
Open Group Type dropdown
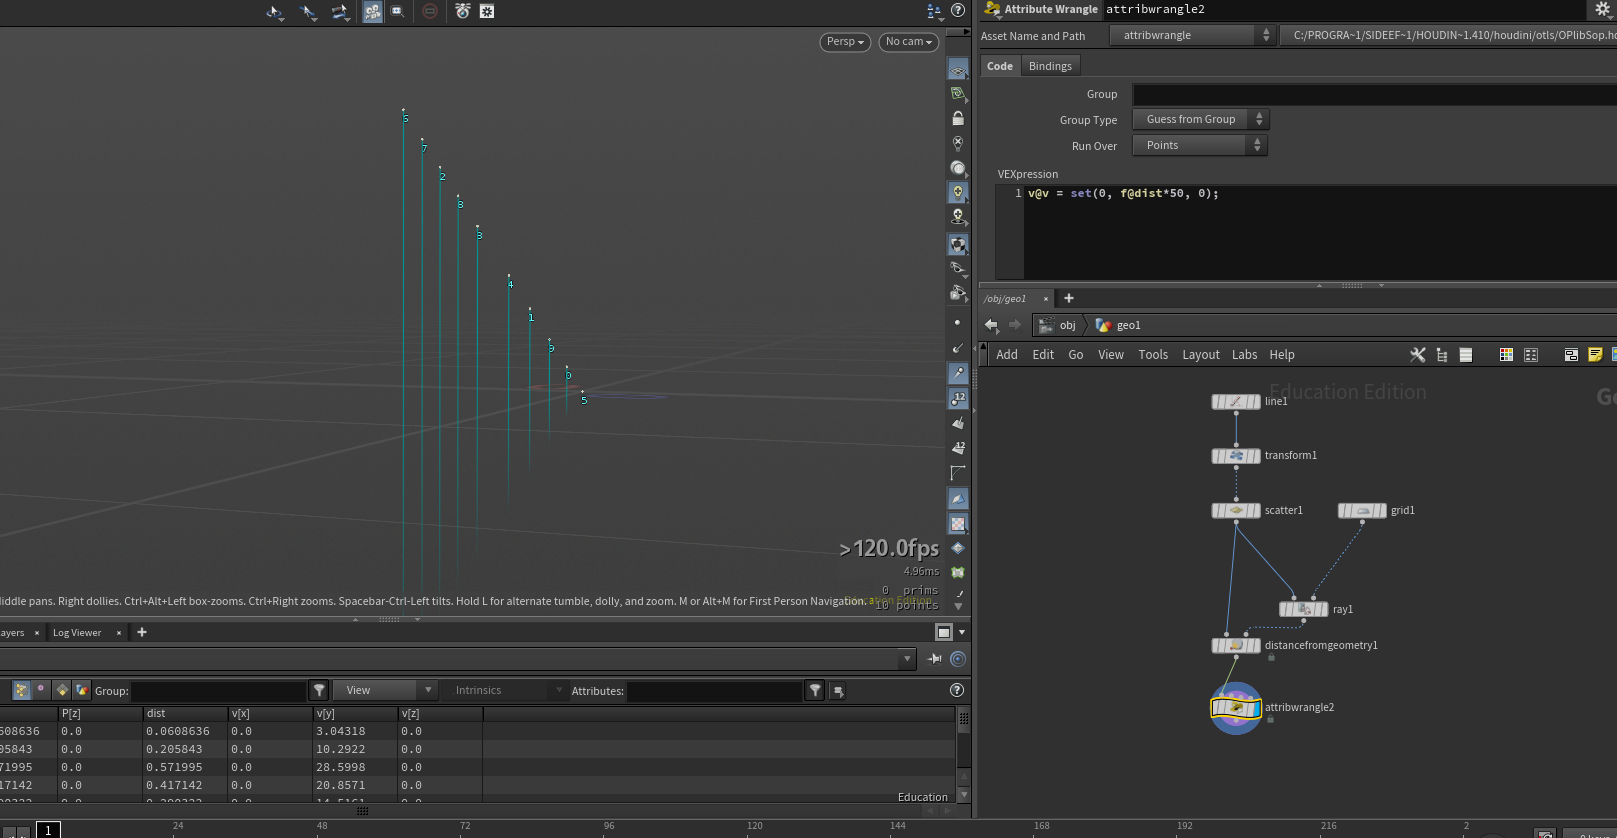pos(1200,119)
